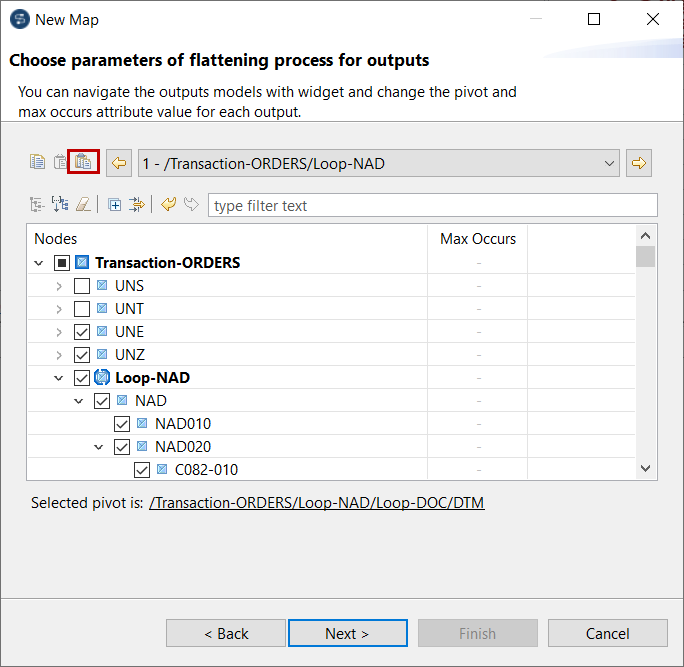
Task: Select the C082-010 tree item
Action: (206, 470)
